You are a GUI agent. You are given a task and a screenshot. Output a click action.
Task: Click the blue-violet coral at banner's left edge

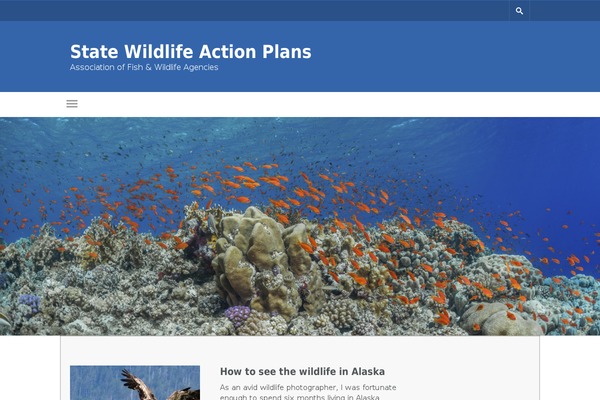tap(29, 302)
